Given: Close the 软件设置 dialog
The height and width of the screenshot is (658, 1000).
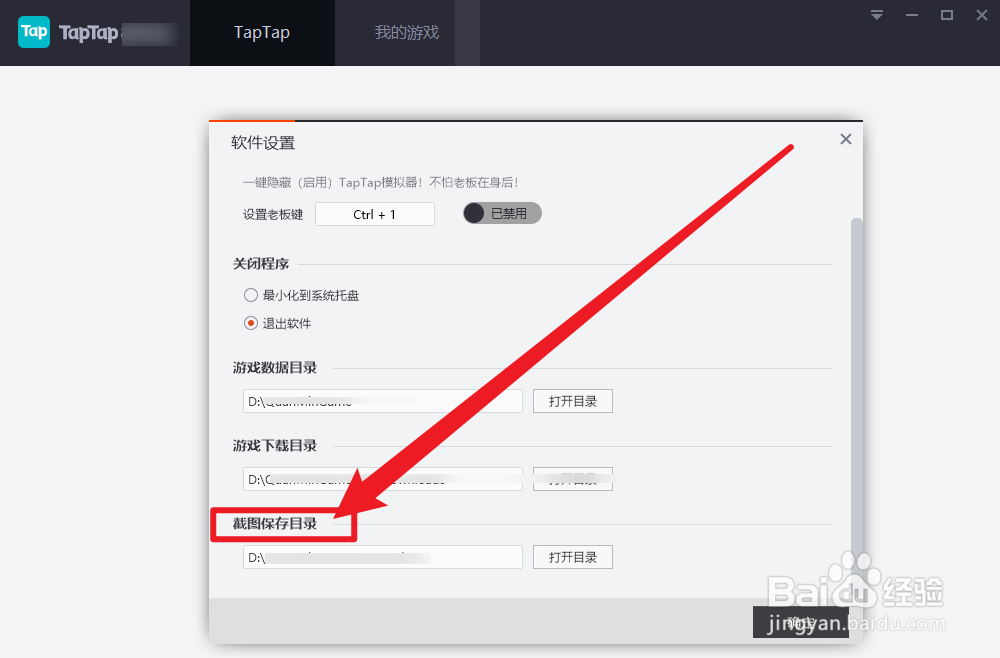Looking at the screenshot, I should tap(846, 139).
